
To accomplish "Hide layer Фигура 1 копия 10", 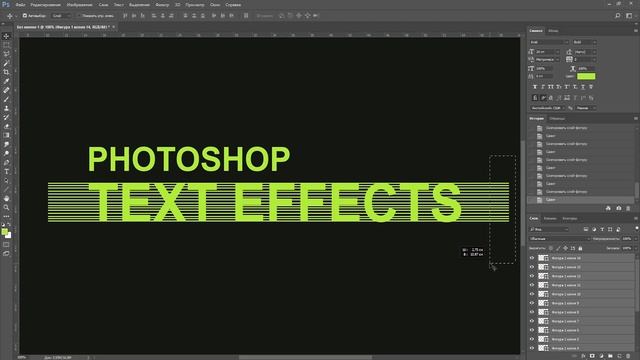I will 532,294.
